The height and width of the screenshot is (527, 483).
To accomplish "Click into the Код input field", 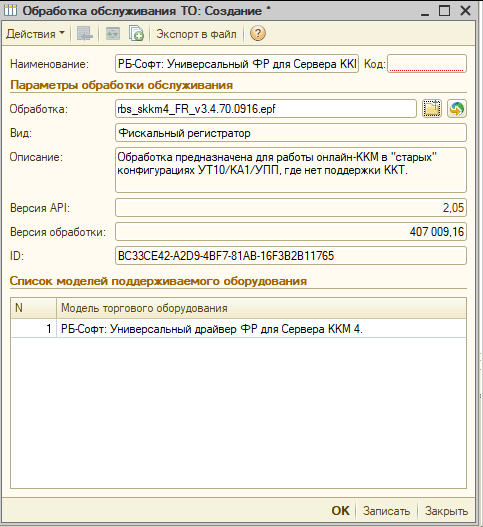I will point(427,64).
